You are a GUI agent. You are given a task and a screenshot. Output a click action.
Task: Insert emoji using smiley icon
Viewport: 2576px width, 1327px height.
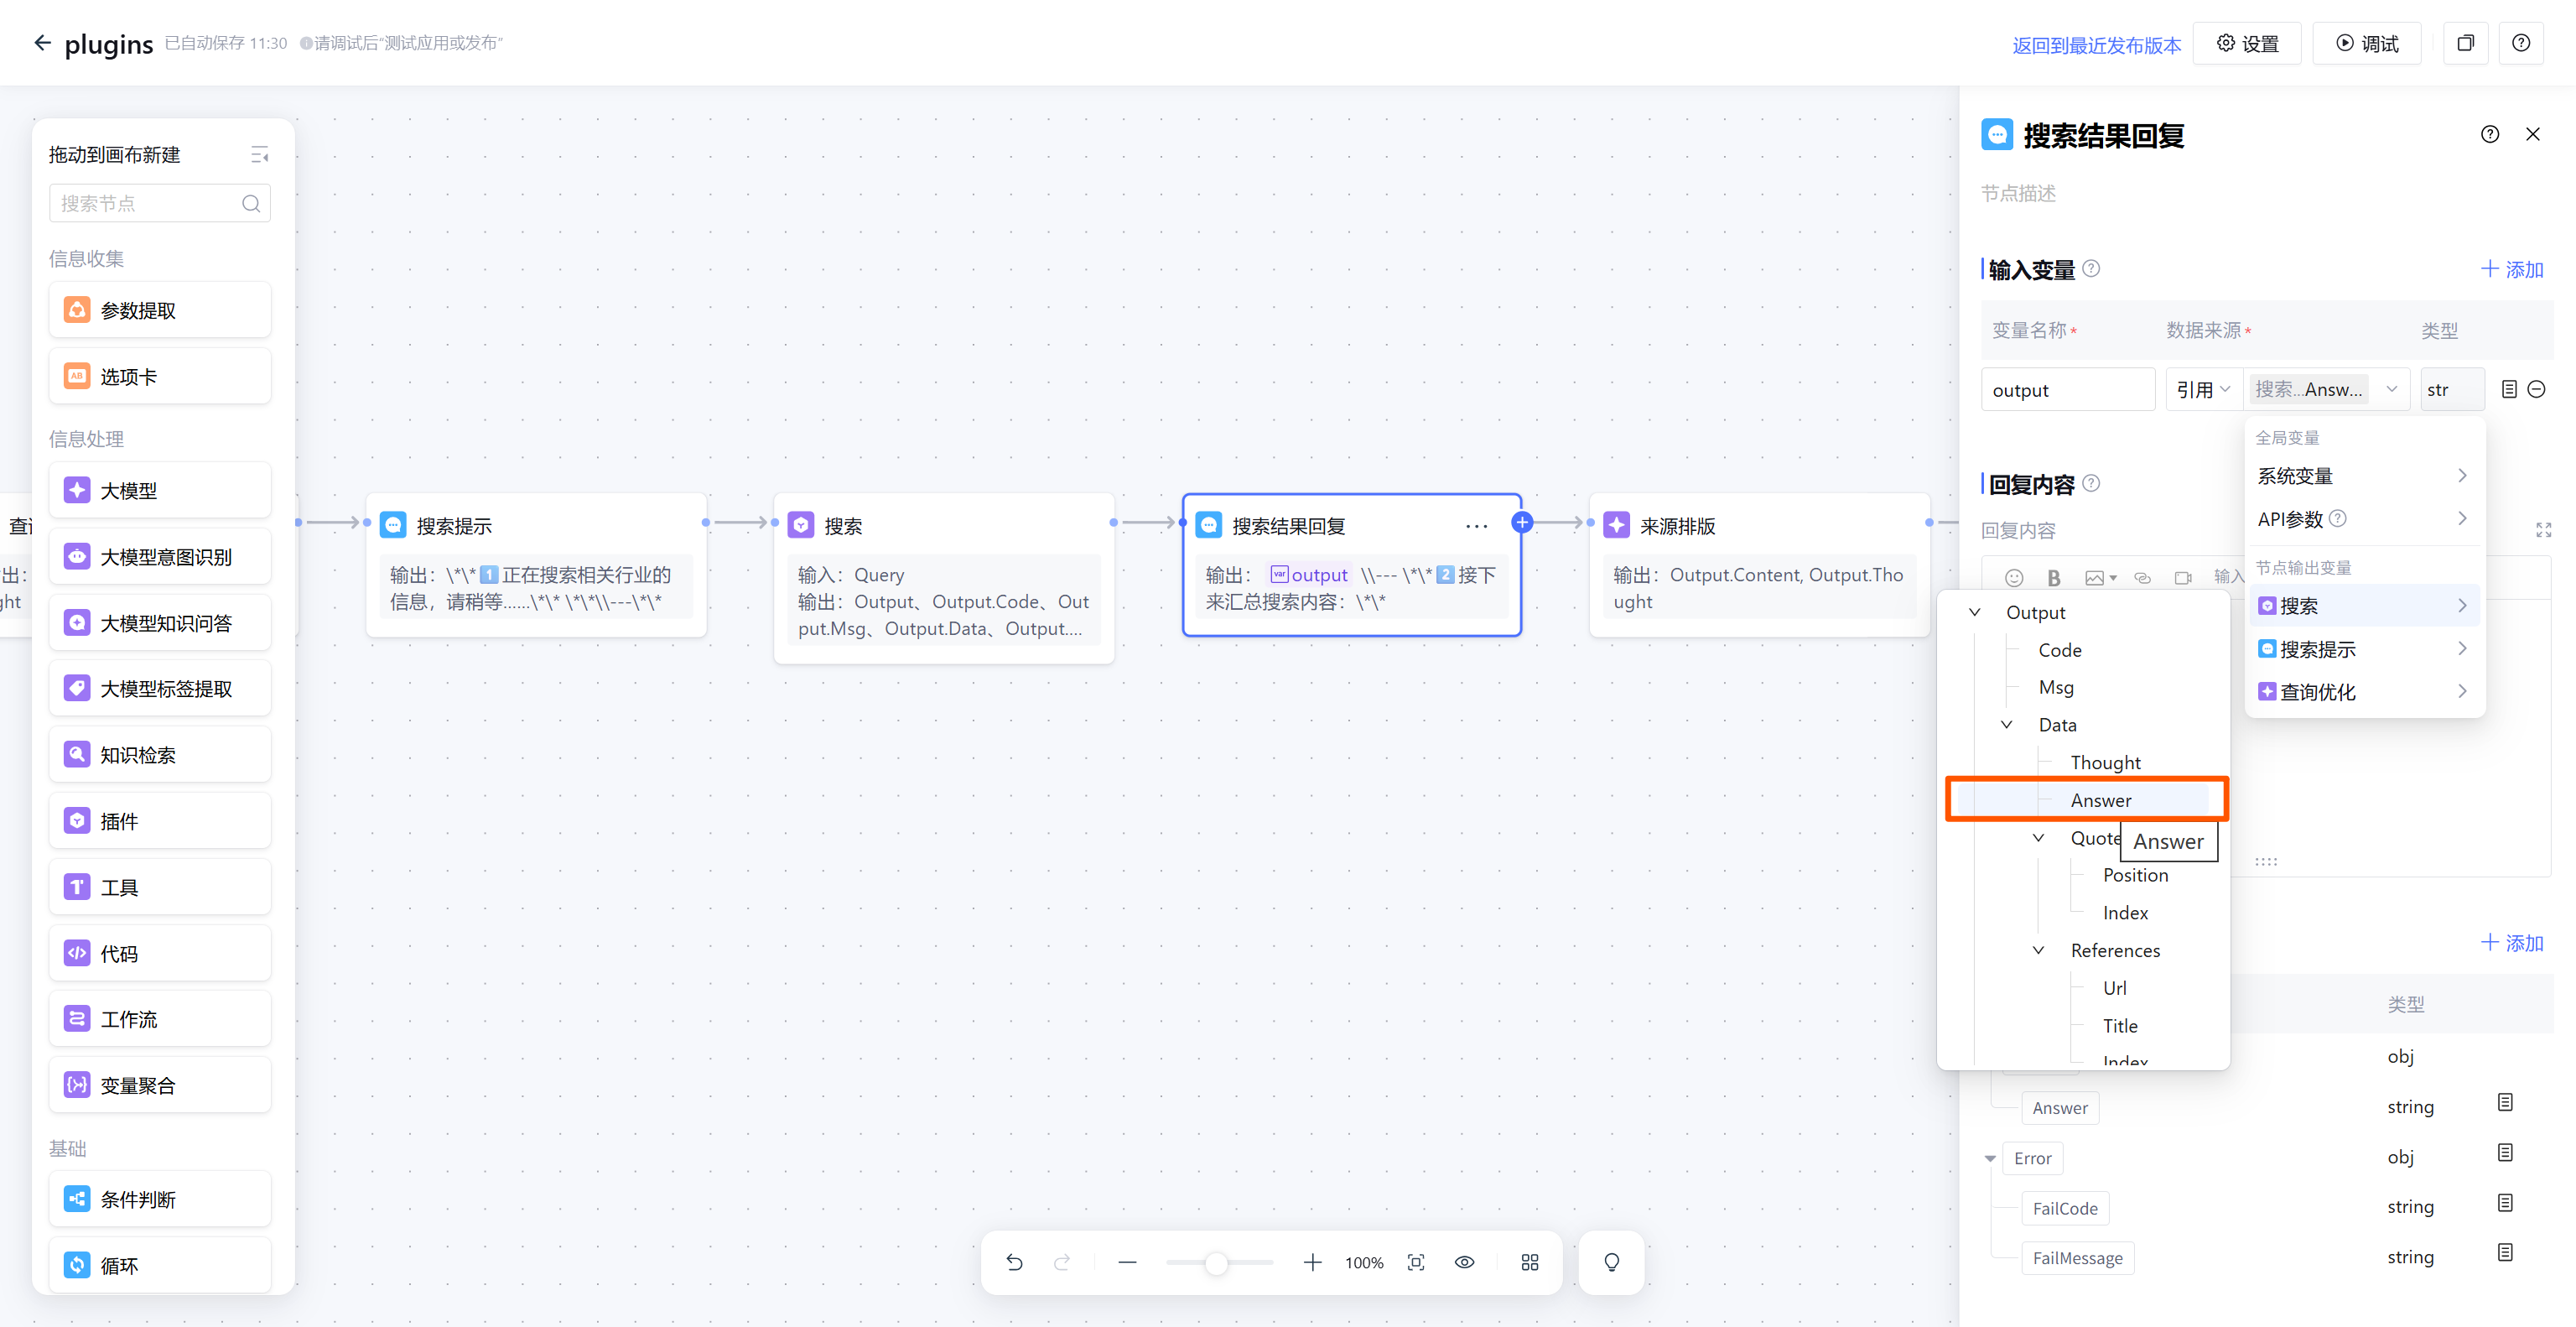click(2014, 577)
